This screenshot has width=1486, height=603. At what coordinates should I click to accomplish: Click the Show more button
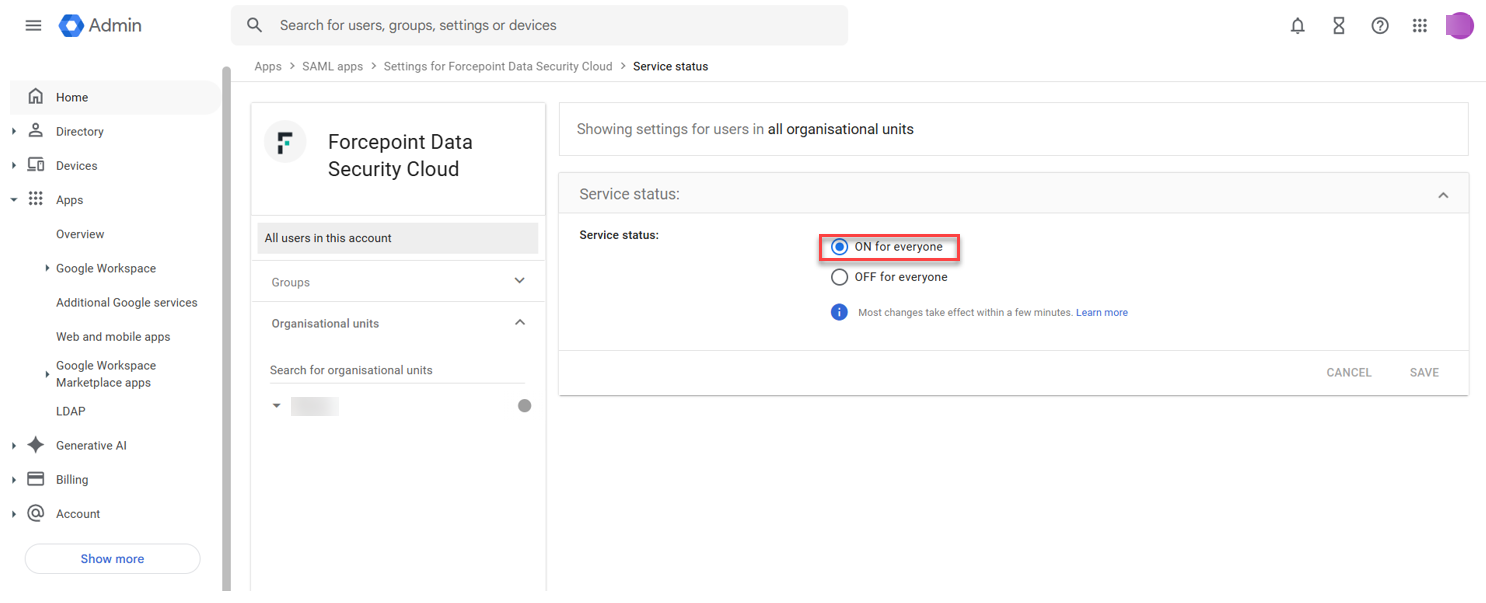tap(112, 559)
